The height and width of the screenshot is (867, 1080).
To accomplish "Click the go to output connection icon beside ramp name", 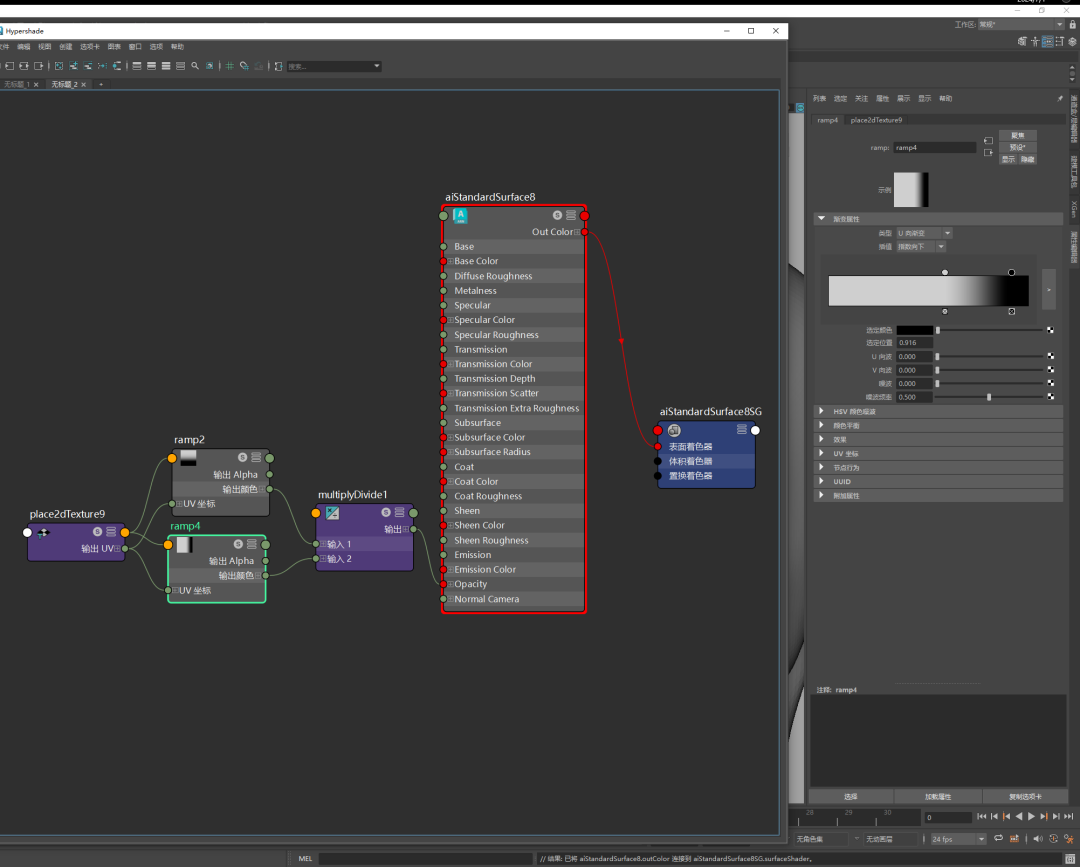I will coord(988,152).
